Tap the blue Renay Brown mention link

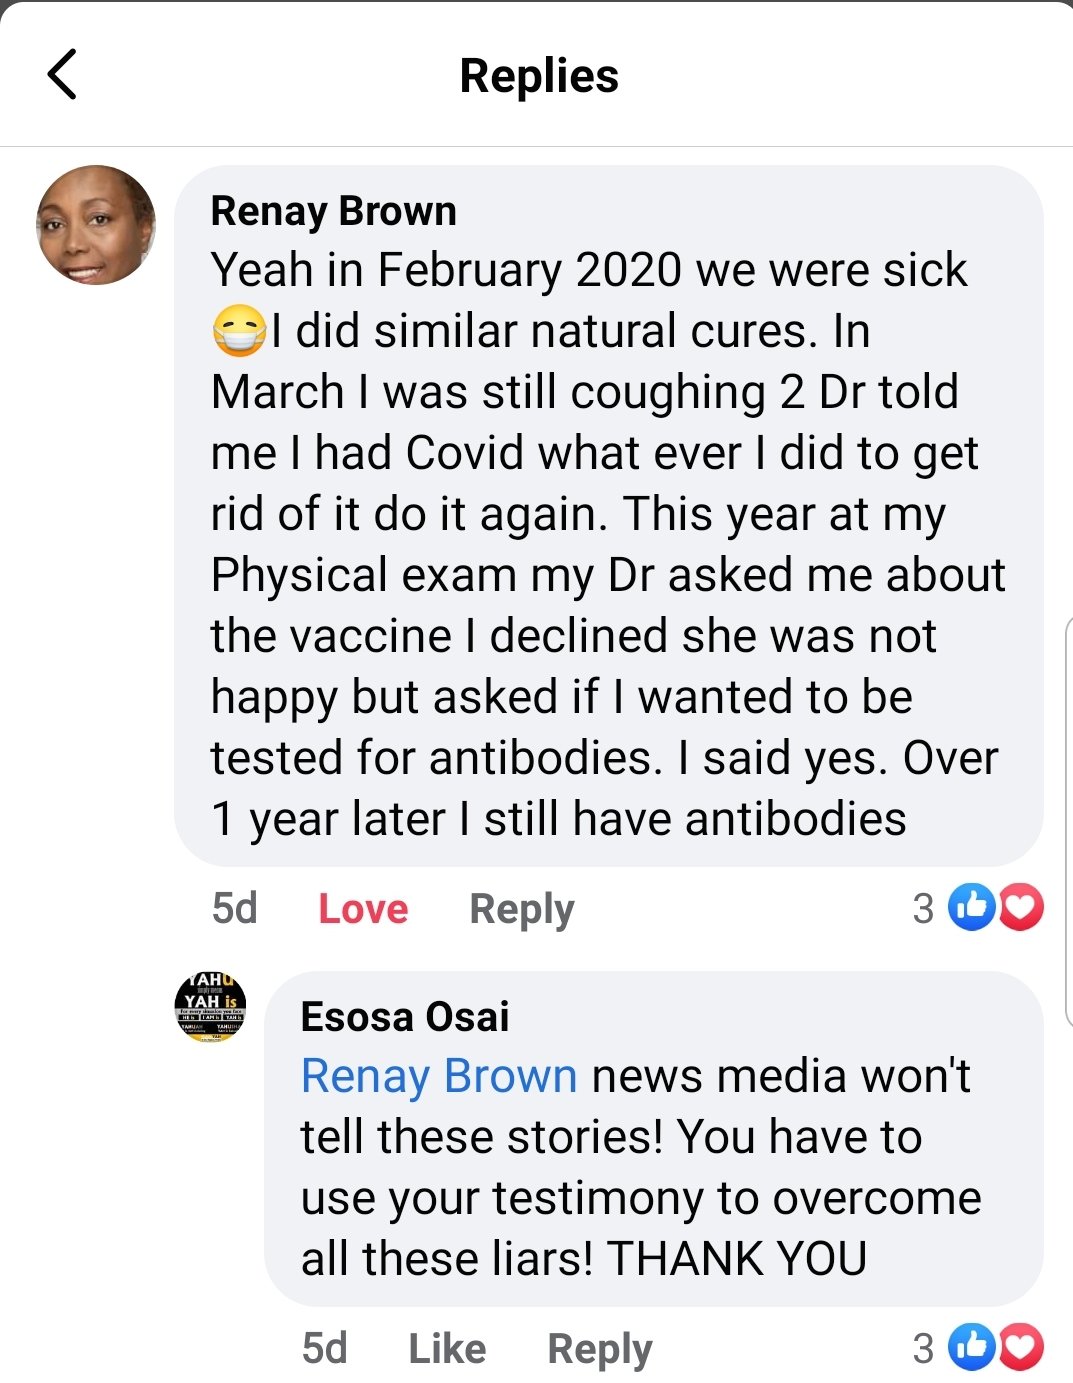439,1077
